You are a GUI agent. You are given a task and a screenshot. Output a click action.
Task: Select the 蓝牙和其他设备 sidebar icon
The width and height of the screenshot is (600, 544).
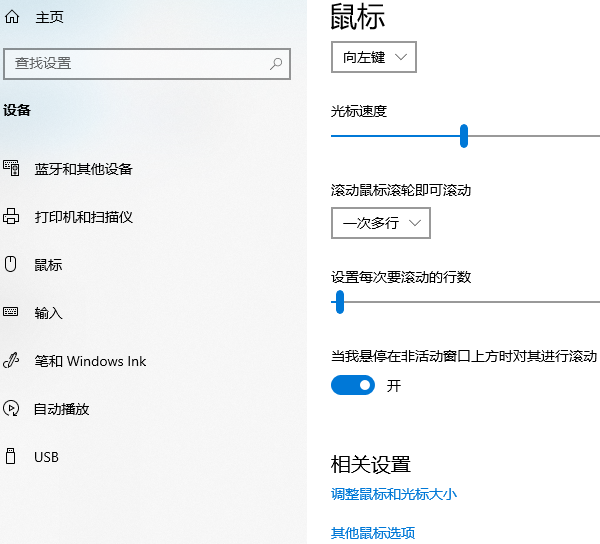pyautogui.click(x=11, y=168)
